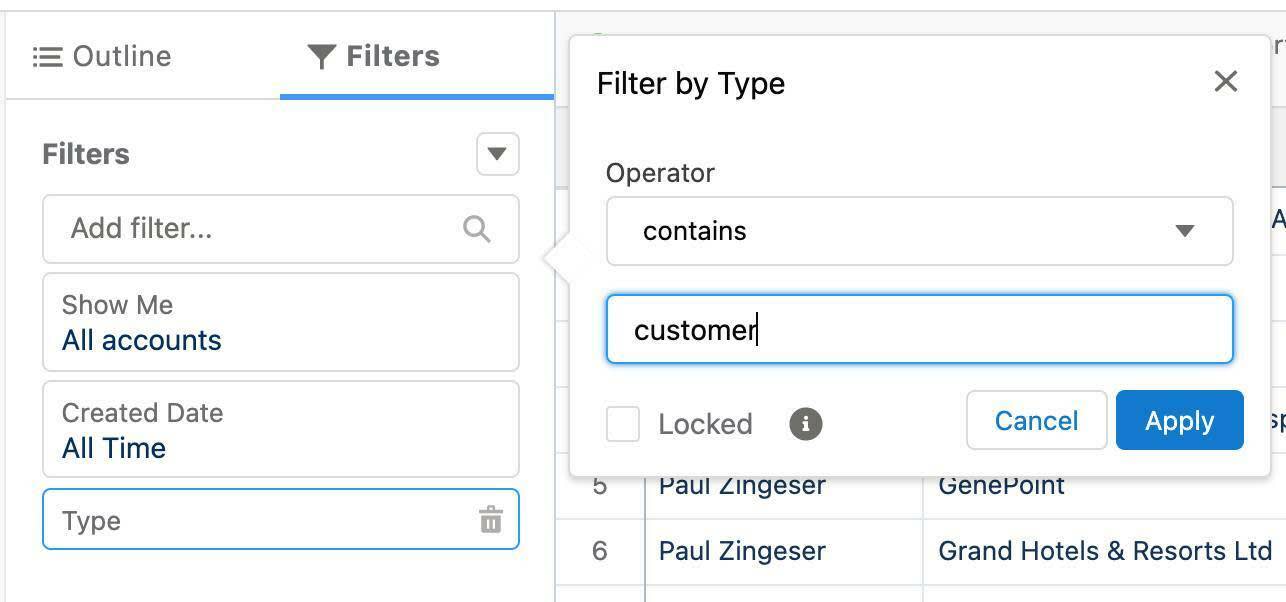
Task: Click the customer text input field
Action: 918,330
